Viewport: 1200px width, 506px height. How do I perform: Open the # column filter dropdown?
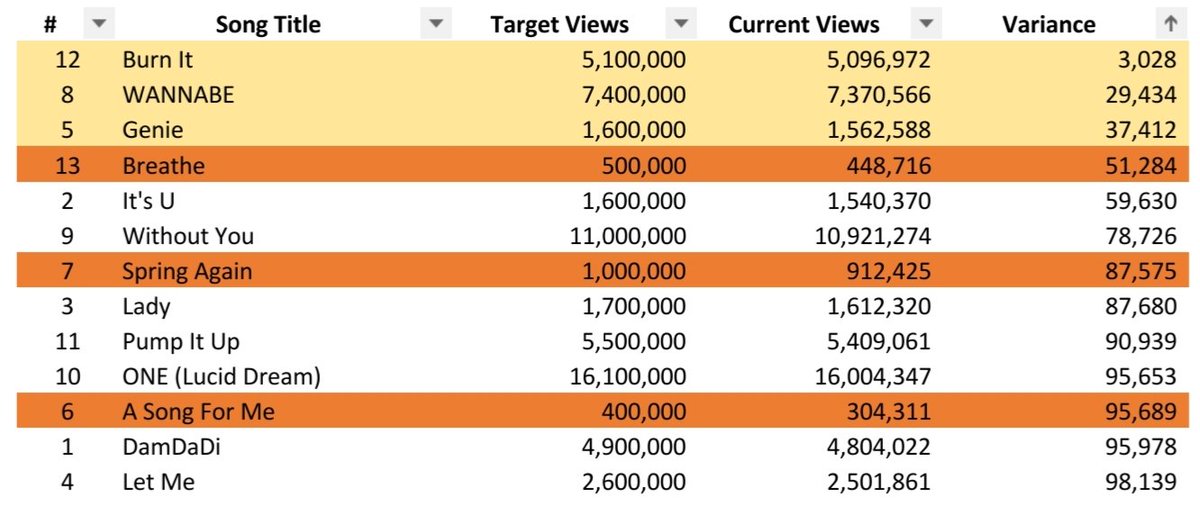101,25
